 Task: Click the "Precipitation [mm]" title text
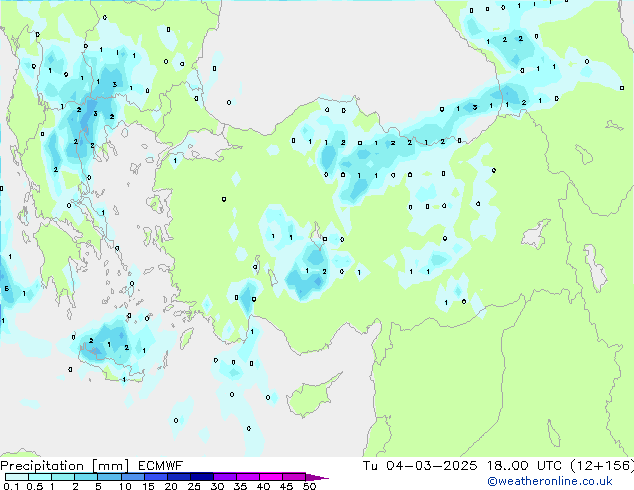click(x=65, y=466)
